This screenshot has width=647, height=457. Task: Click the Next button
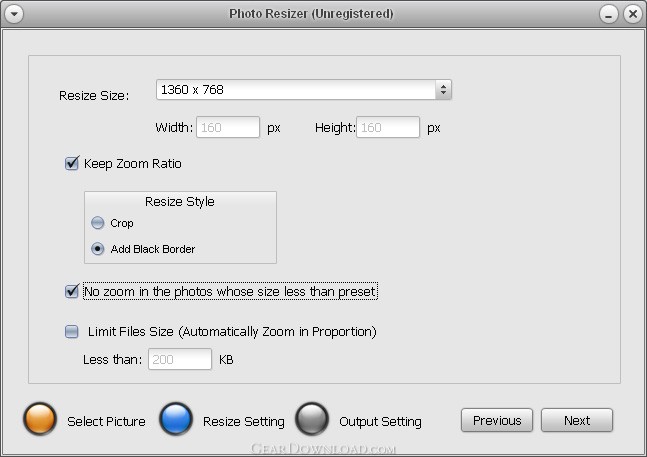pos(577,420)
